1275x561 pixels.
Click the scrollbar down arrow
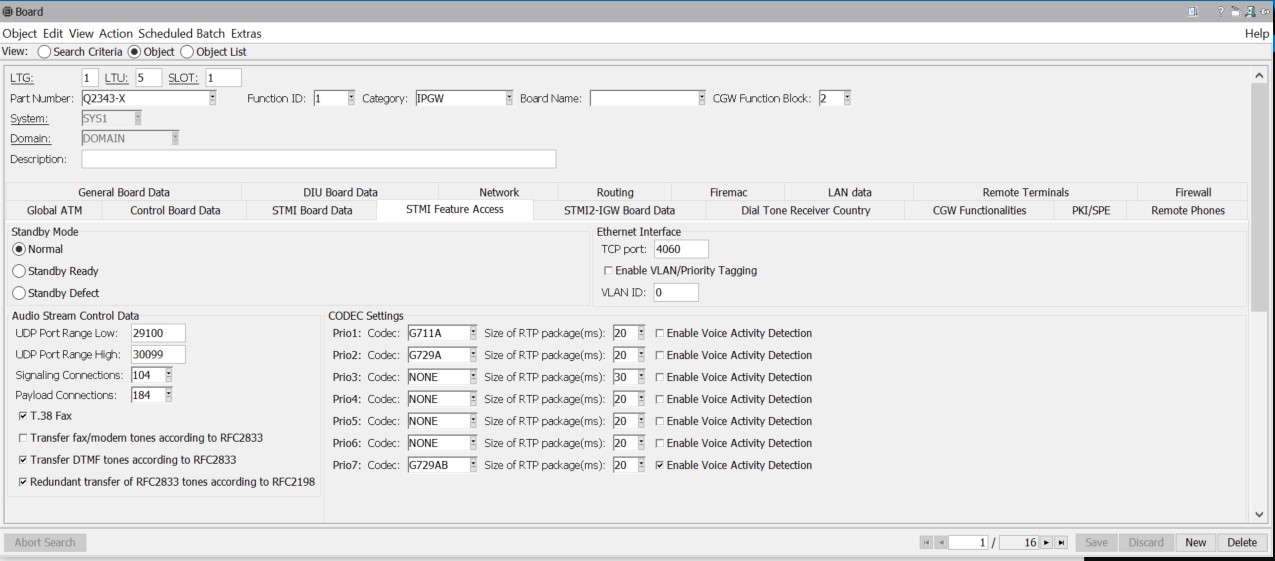pos(1258,514)
